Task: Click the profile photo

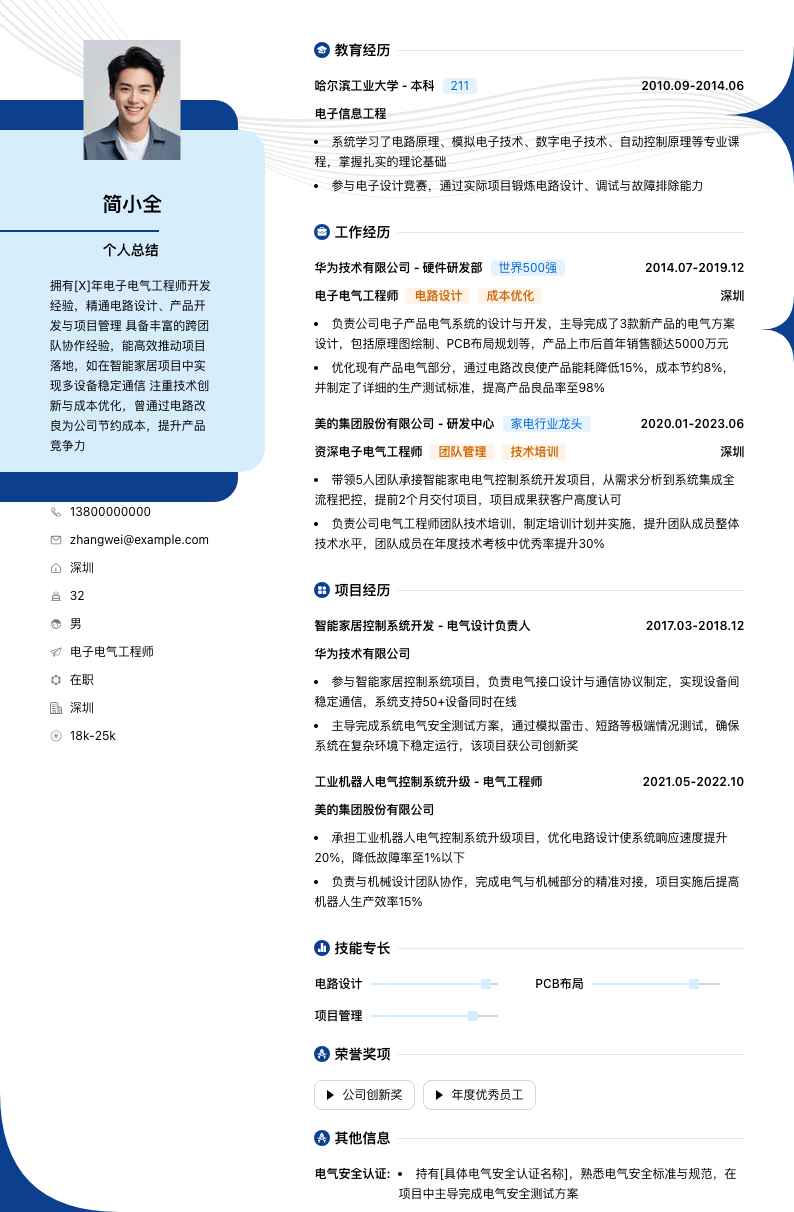Action: pos(132,100)
